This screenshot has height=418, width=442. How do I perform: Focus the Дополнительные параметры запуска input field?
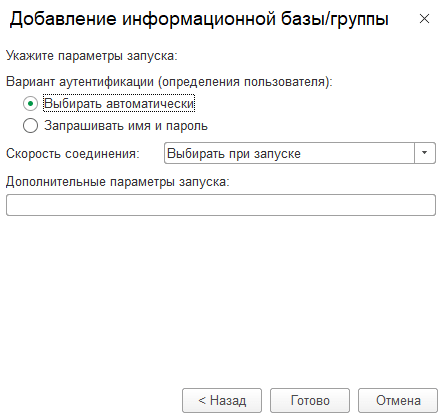pyautogui.click(x=221, y=205)
